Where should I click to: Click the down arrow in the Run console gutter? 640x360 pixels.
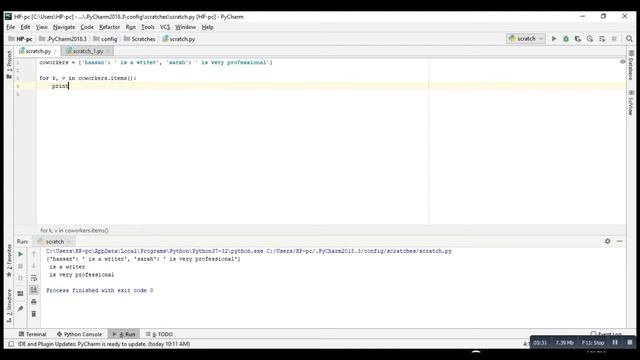point(34,266)
